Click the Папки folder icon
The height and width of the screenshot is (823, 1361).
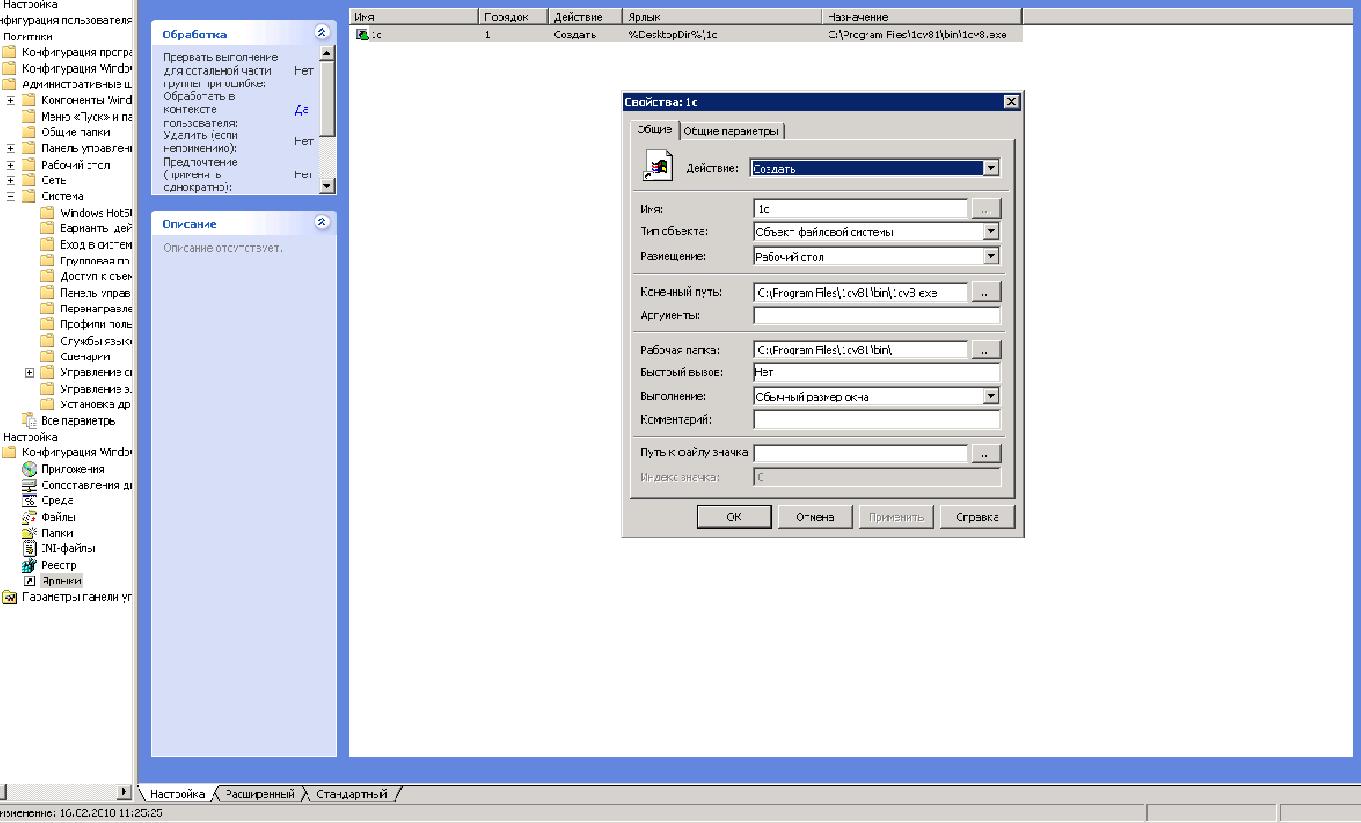(29, 533)
